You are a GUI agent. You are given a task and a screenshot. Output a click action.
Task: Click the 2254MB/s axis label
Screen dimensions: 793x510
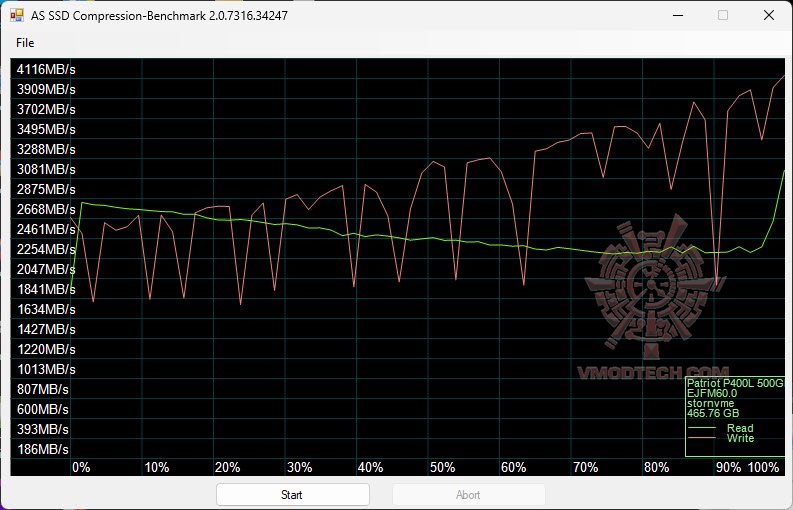click(46, 249)
